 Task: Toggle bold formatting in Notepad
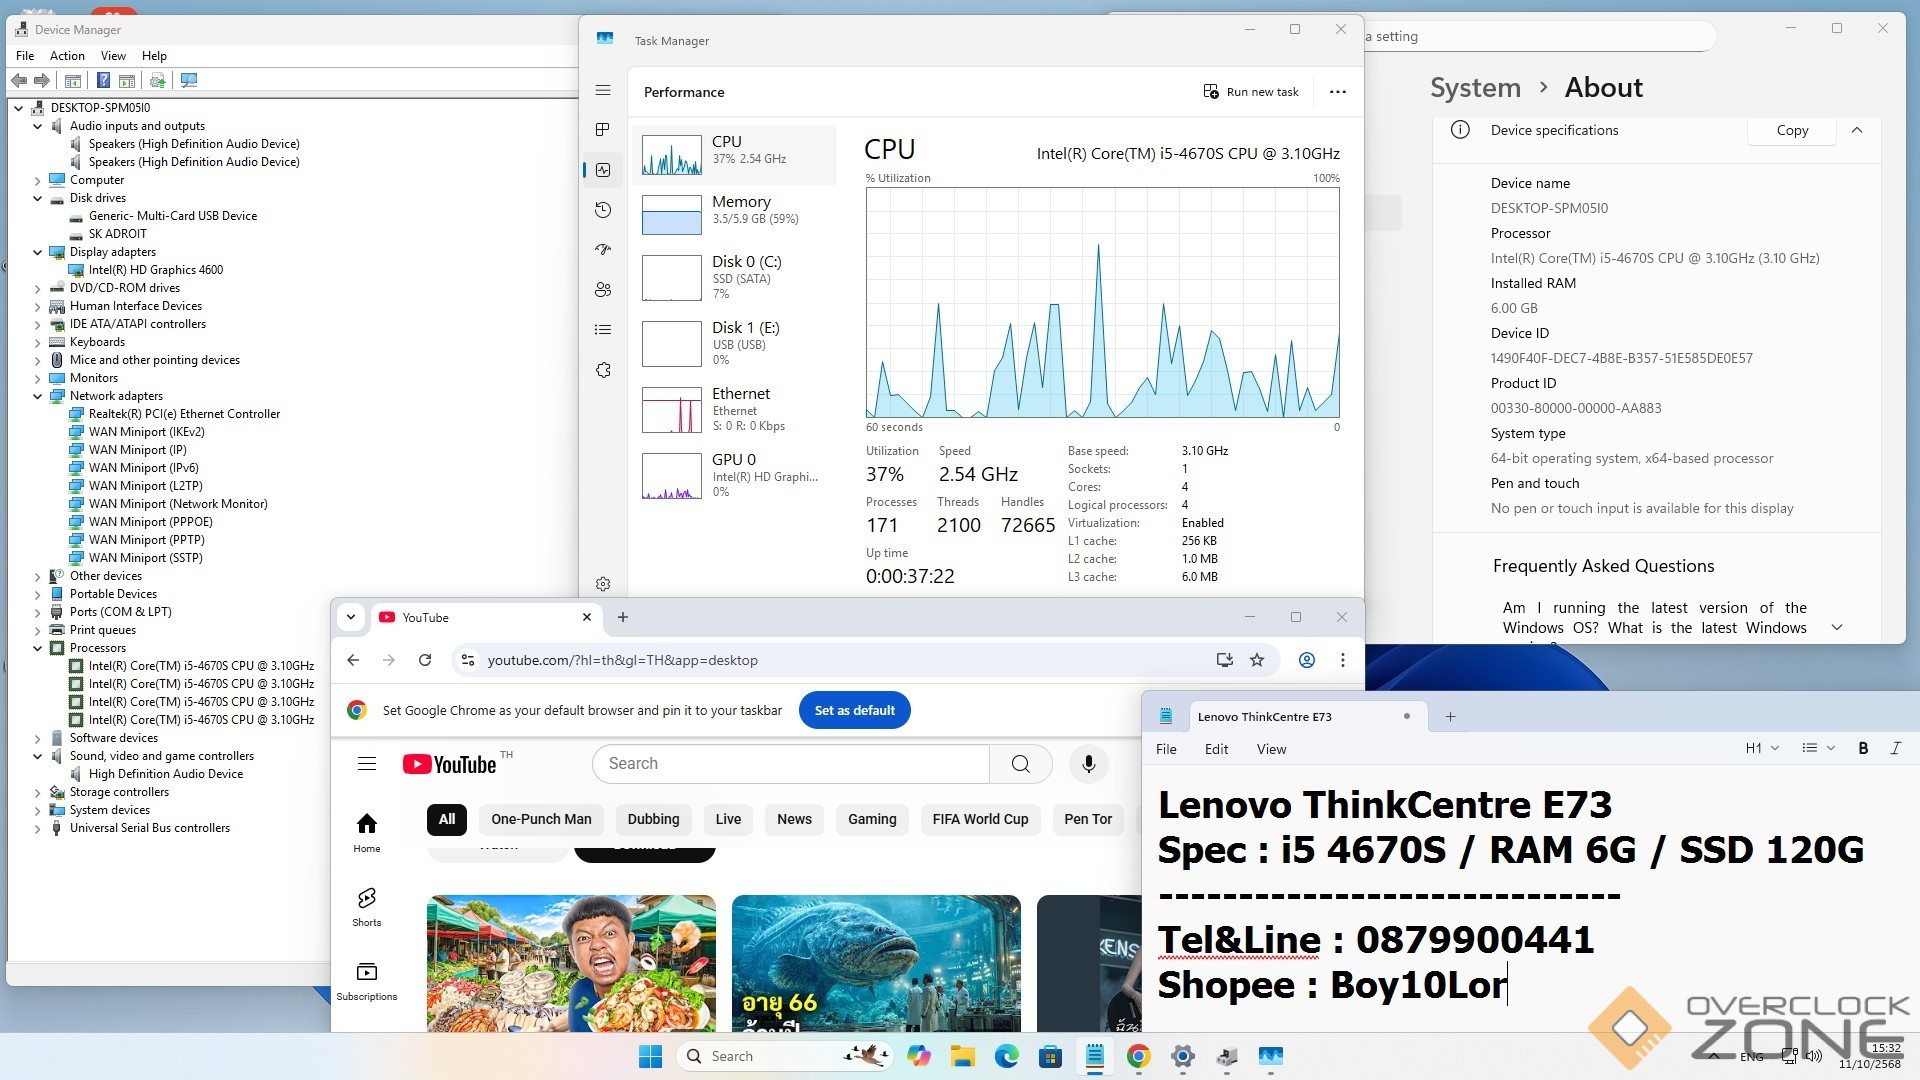tap(1863, 748)
